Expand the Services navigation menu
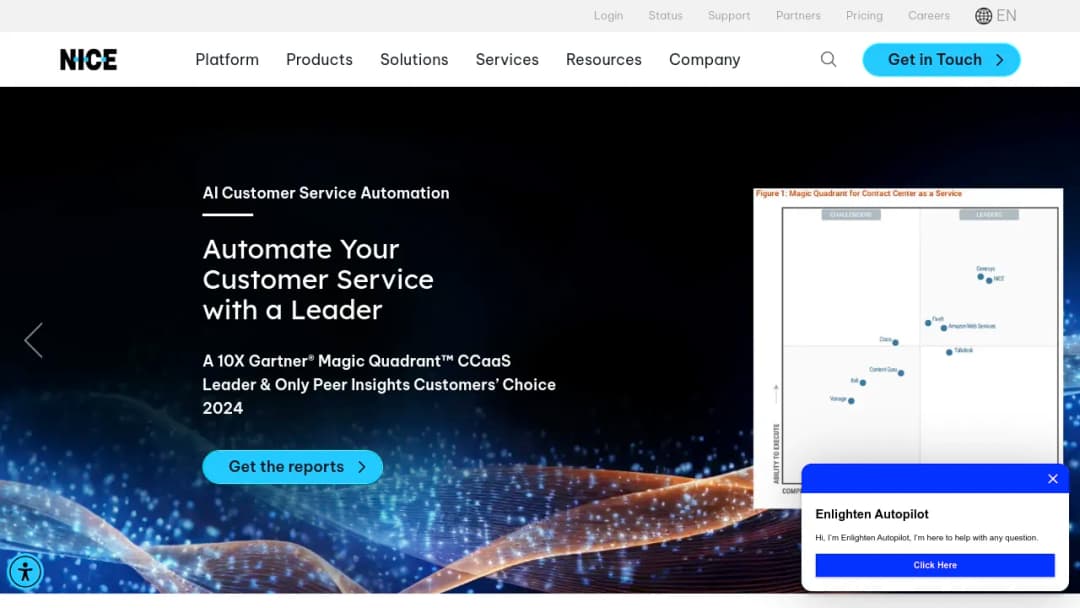Viewport: 1080px width, 608px height. (507, 59)
